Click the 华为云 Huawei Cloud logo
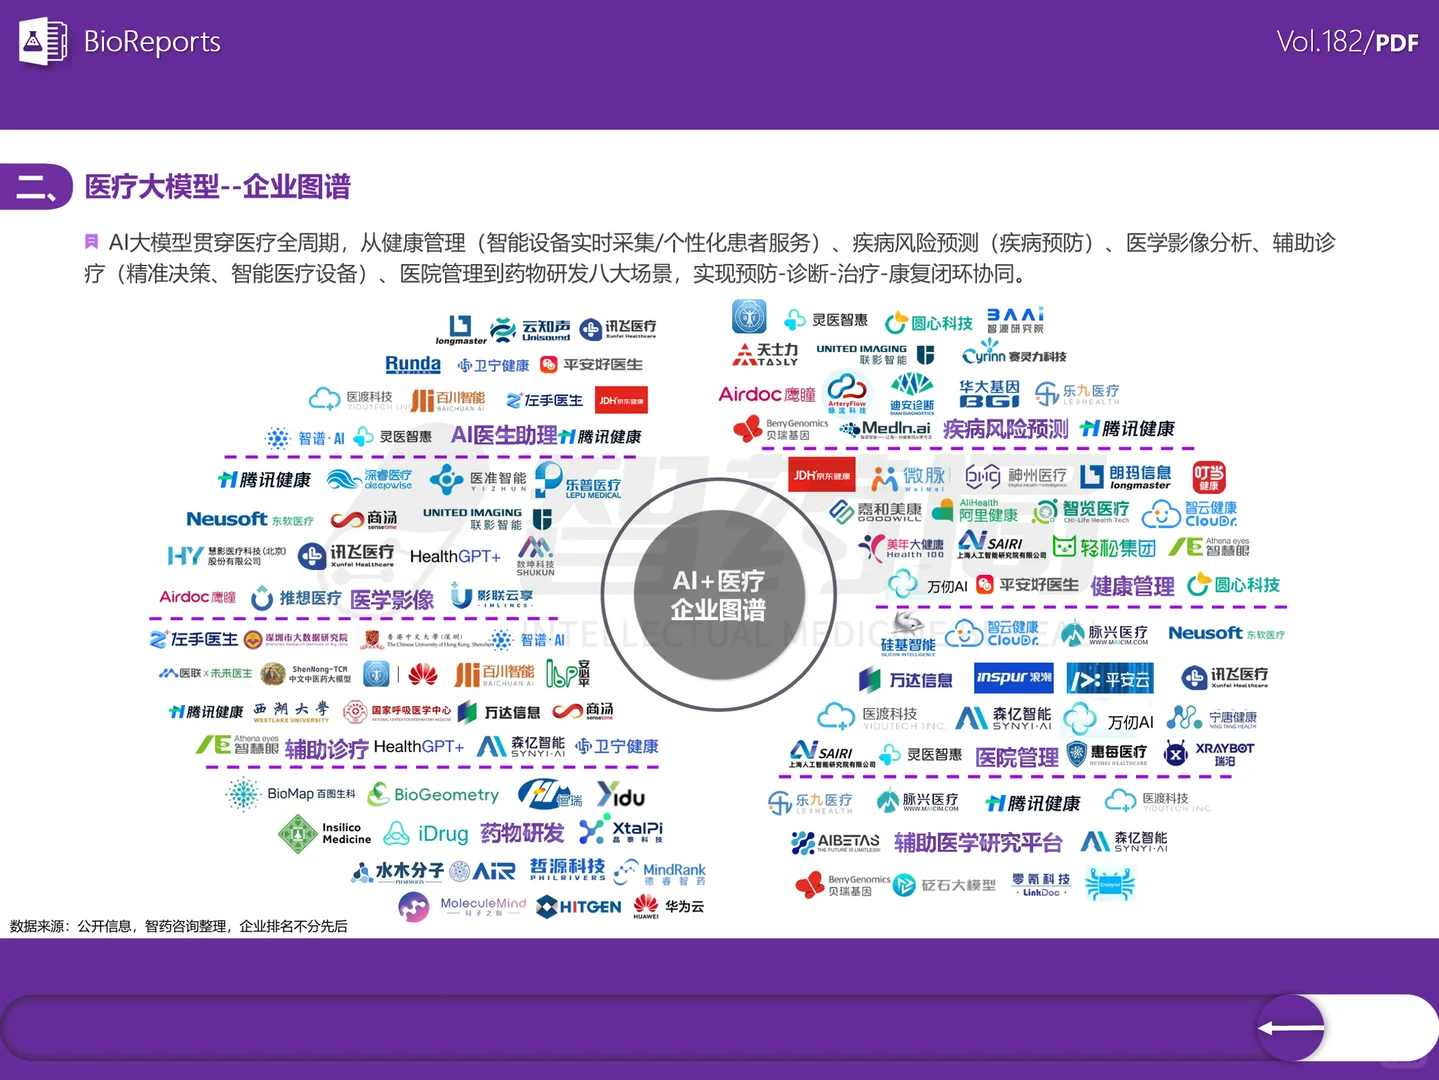Image resolution: width=1439 pixels, height=1080 pixels. pos(667,908)
